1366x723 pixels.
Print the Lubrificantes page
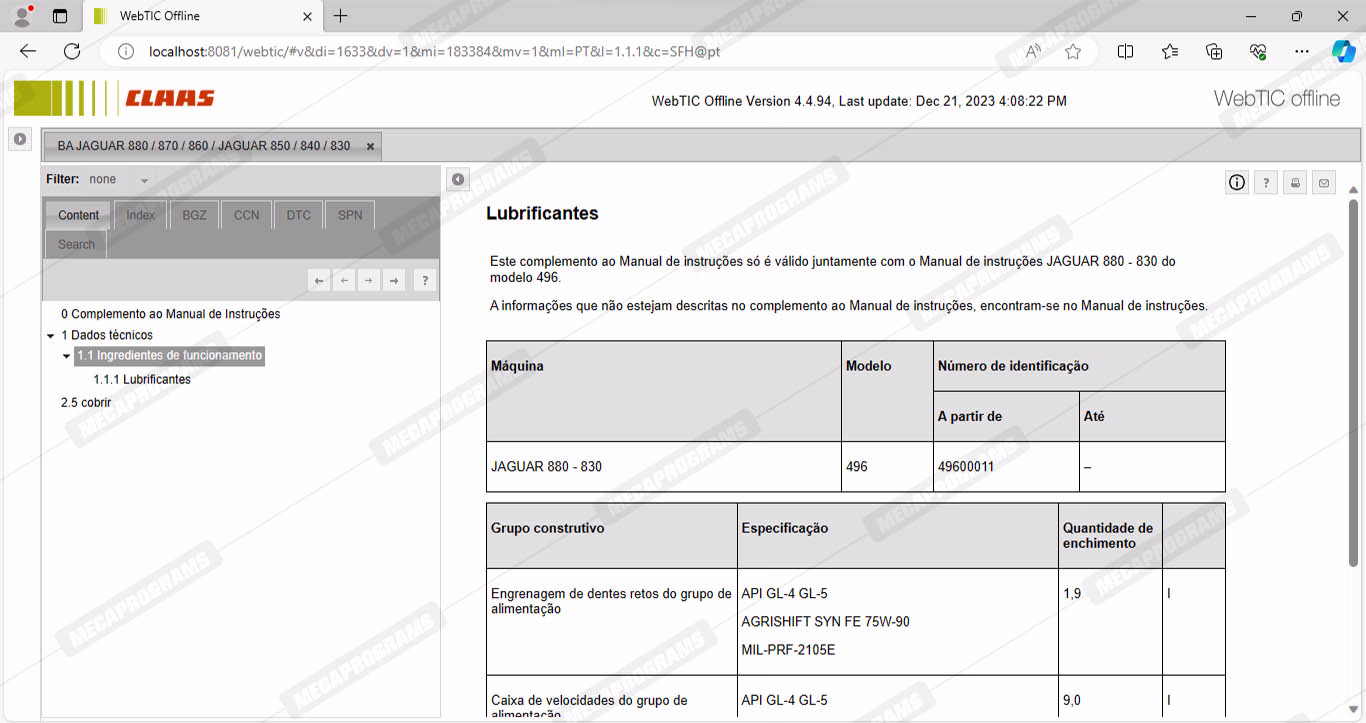coord(1295,183)
